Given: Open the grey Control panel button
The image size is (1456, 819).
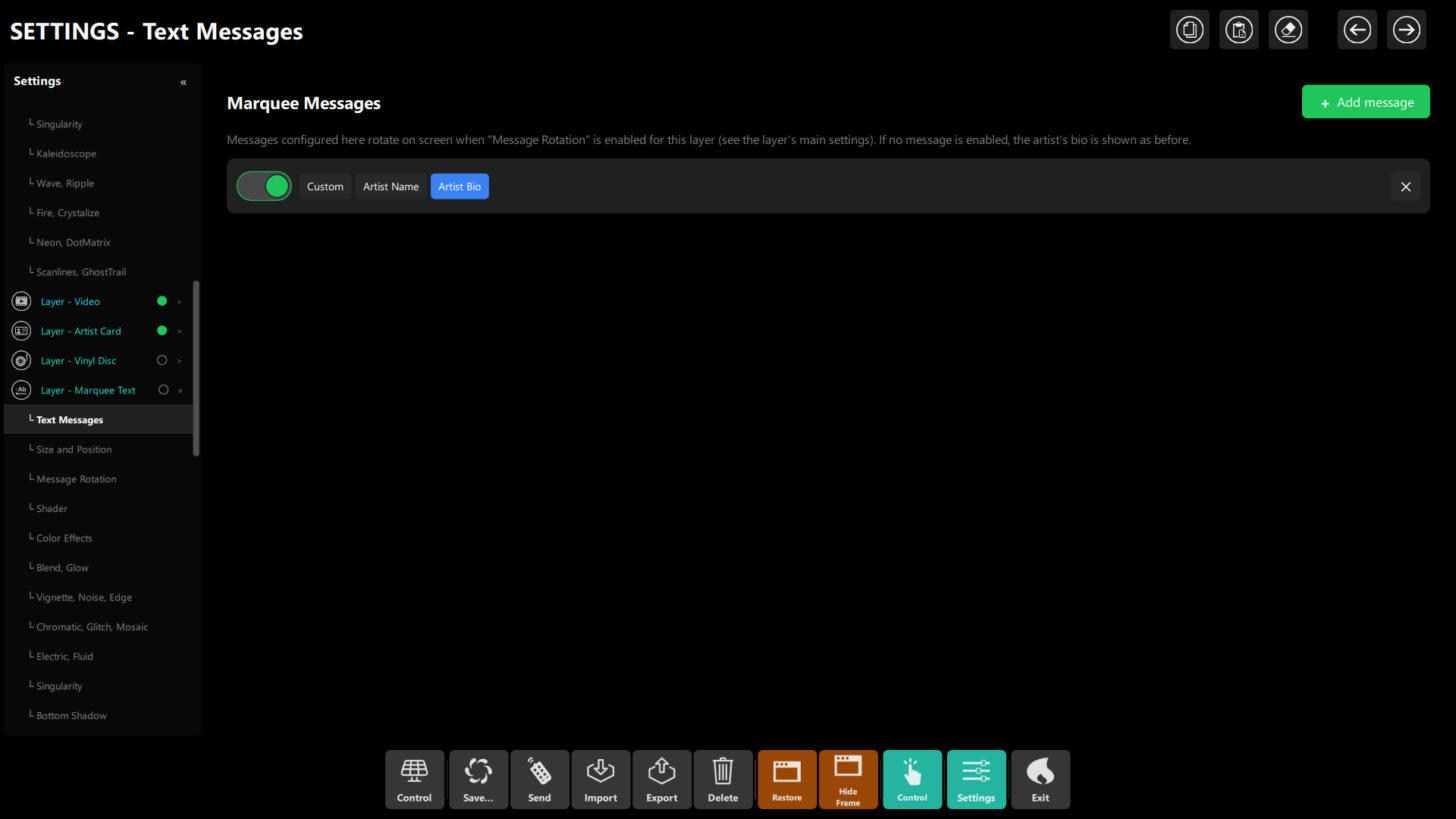Looking at the screenshot, I should click(x=414, y=779).
